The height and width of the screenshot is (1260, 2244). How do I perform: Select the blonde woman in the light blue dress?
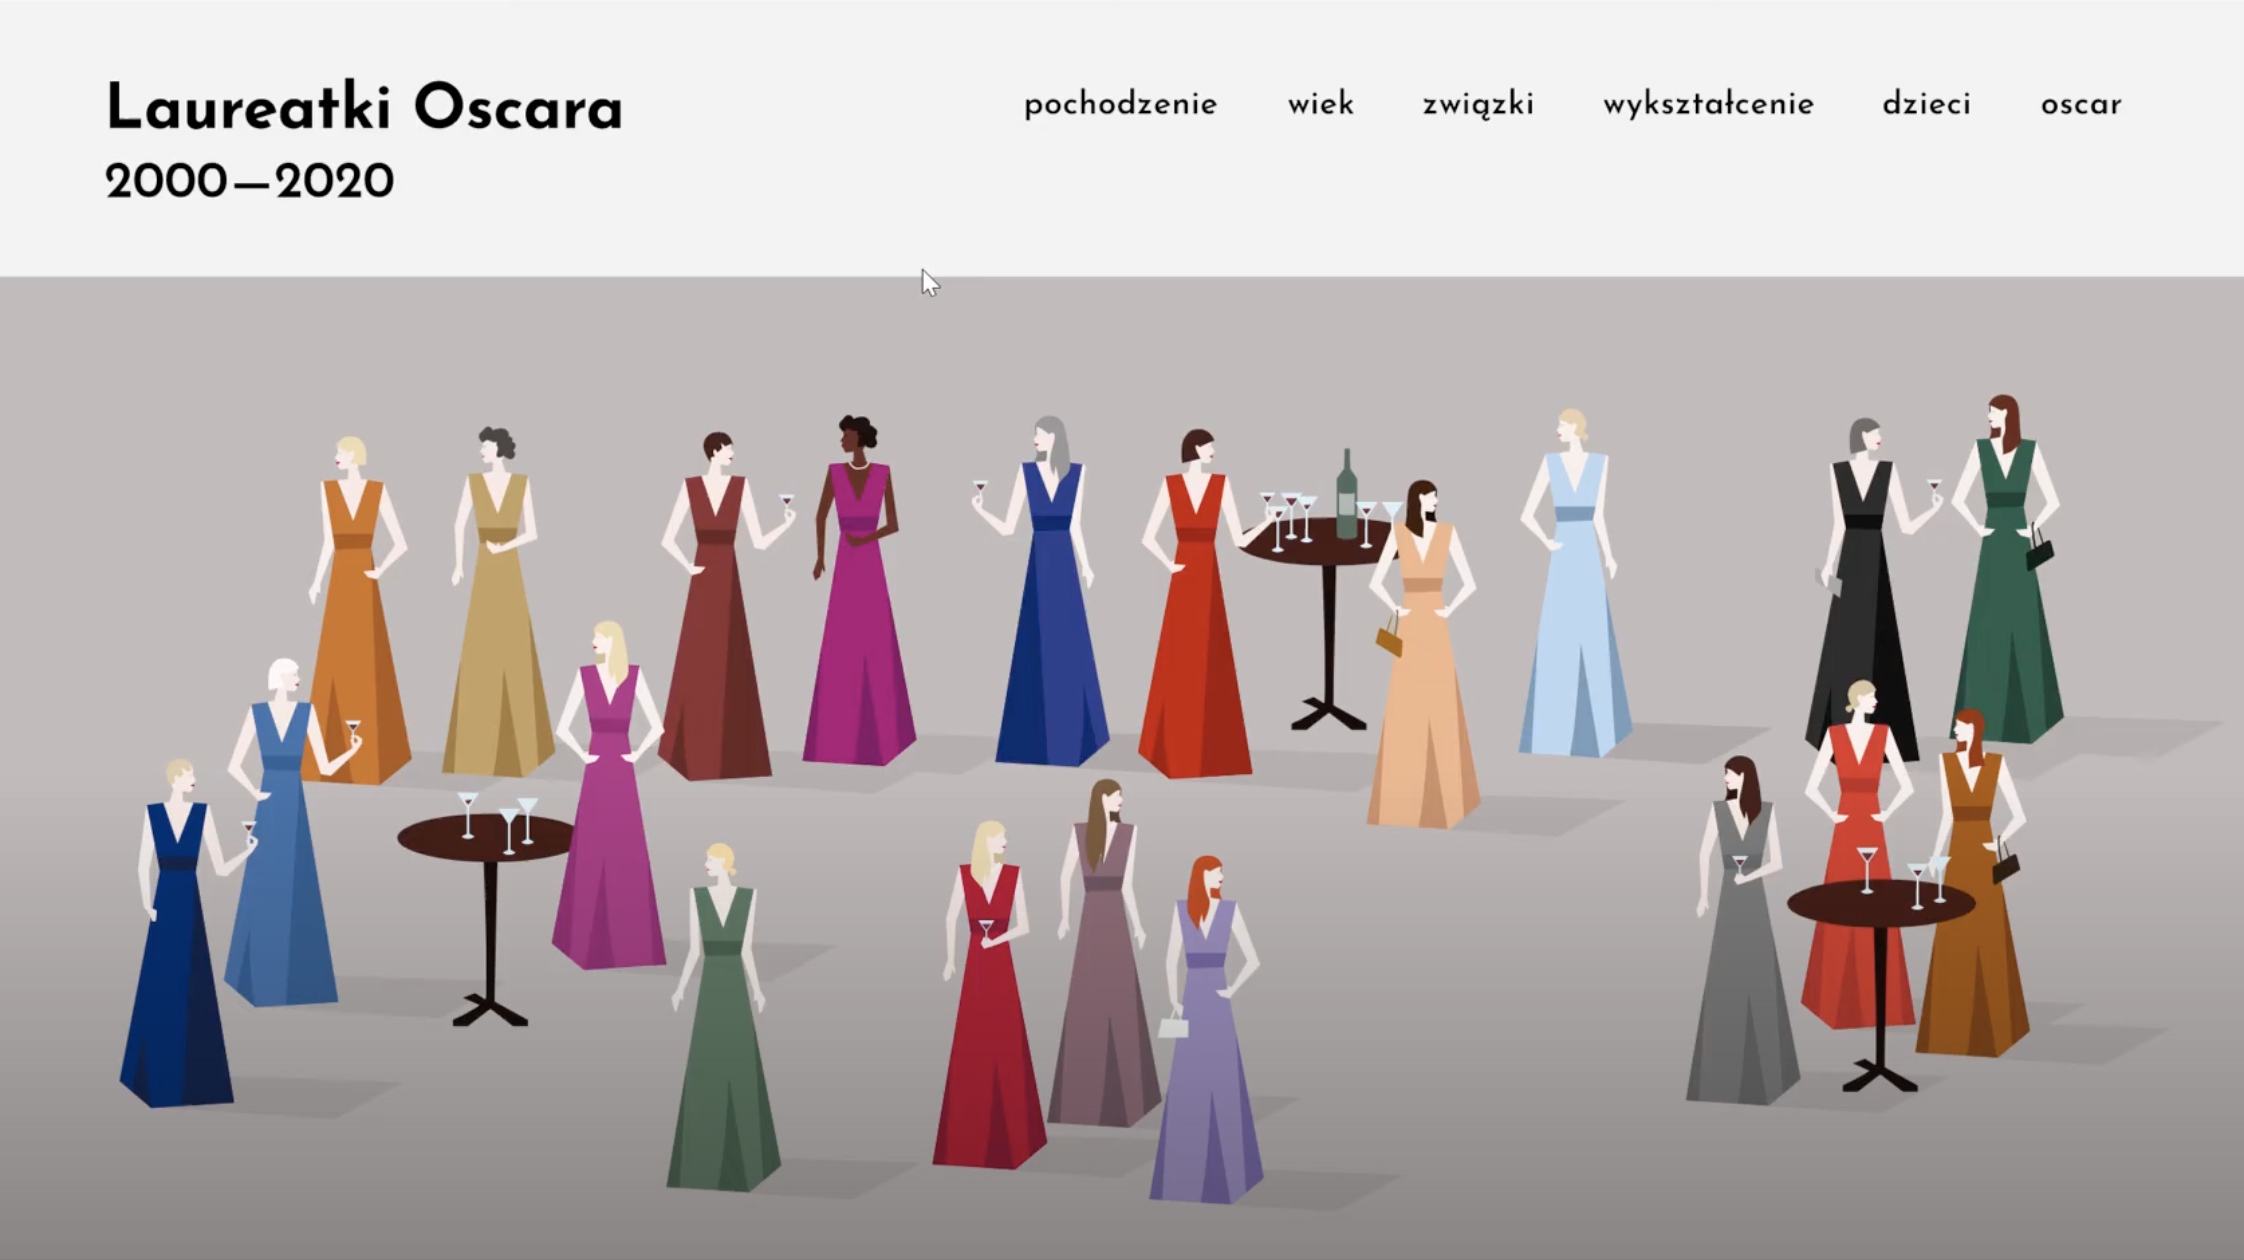click(1574, 583)
